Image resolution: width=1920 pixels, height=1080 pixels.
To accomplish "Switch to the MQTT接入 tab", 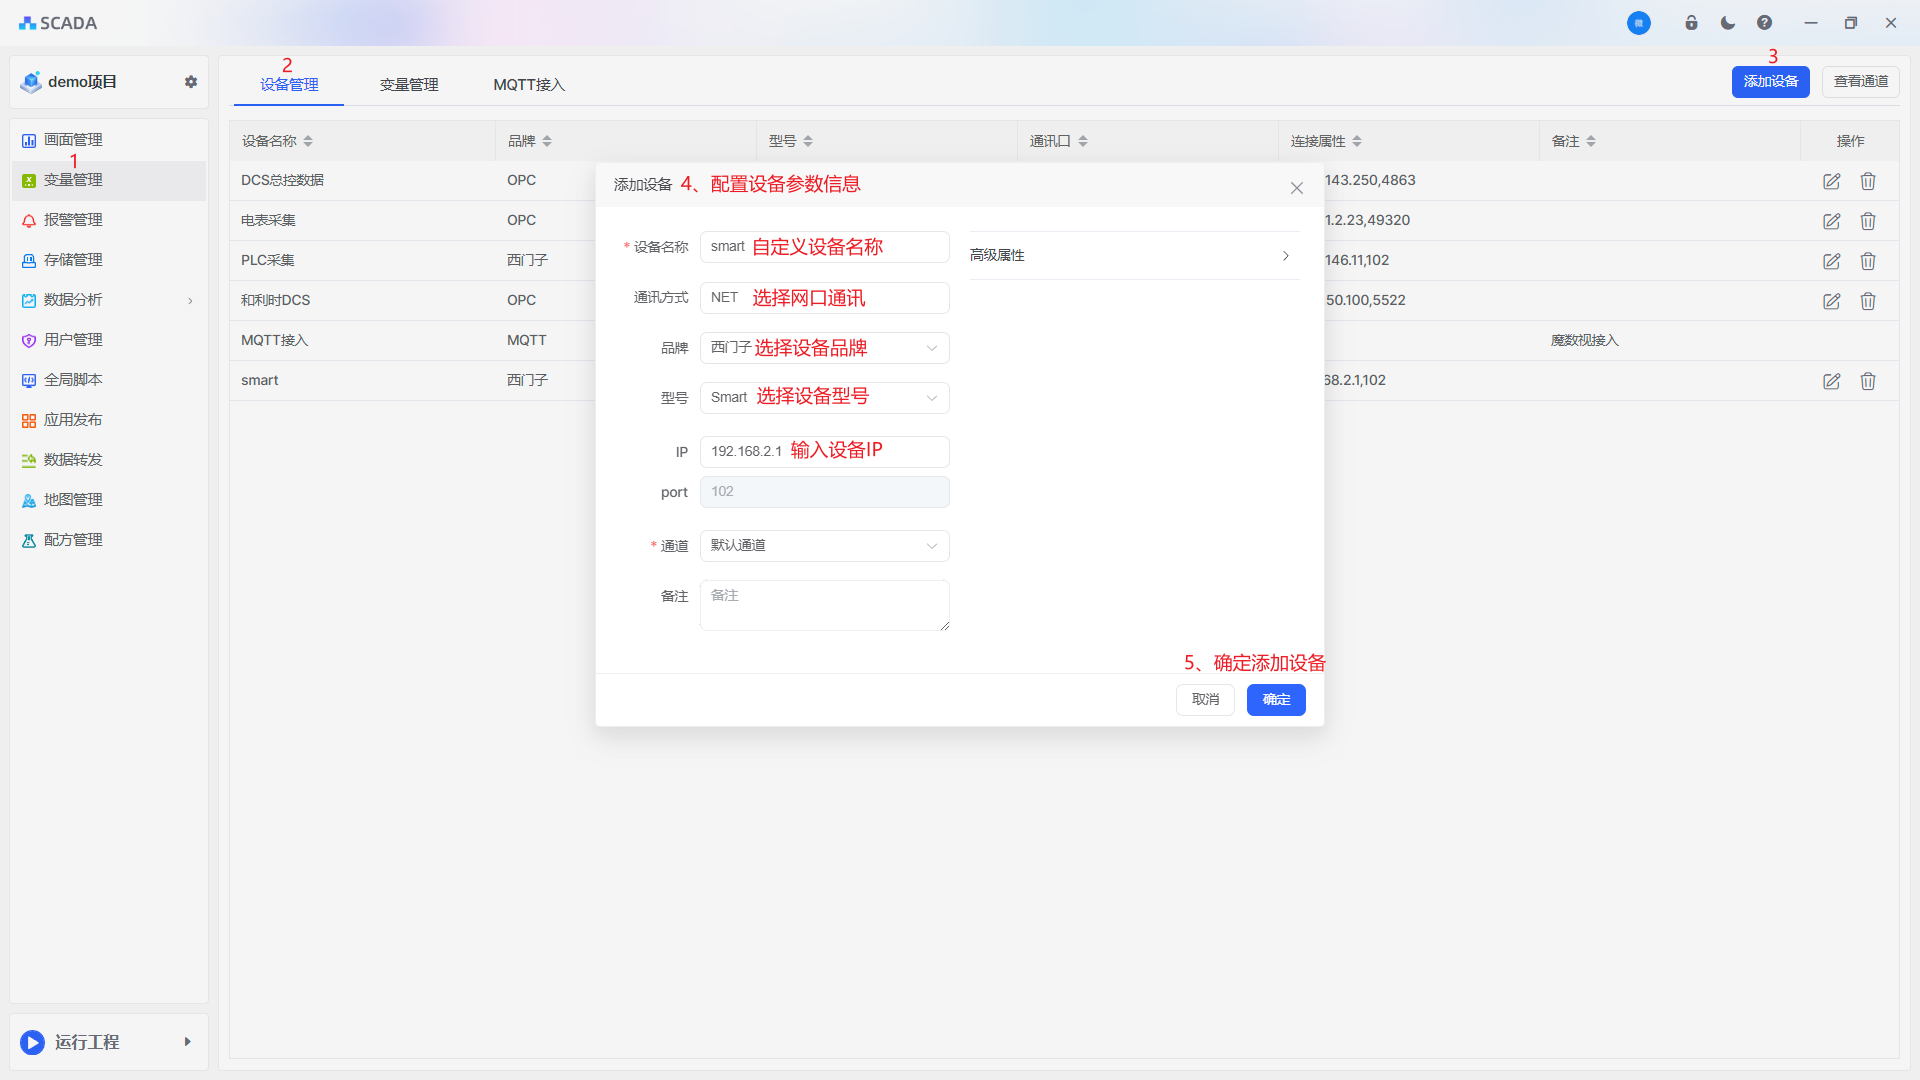I will tap(529, 85).
